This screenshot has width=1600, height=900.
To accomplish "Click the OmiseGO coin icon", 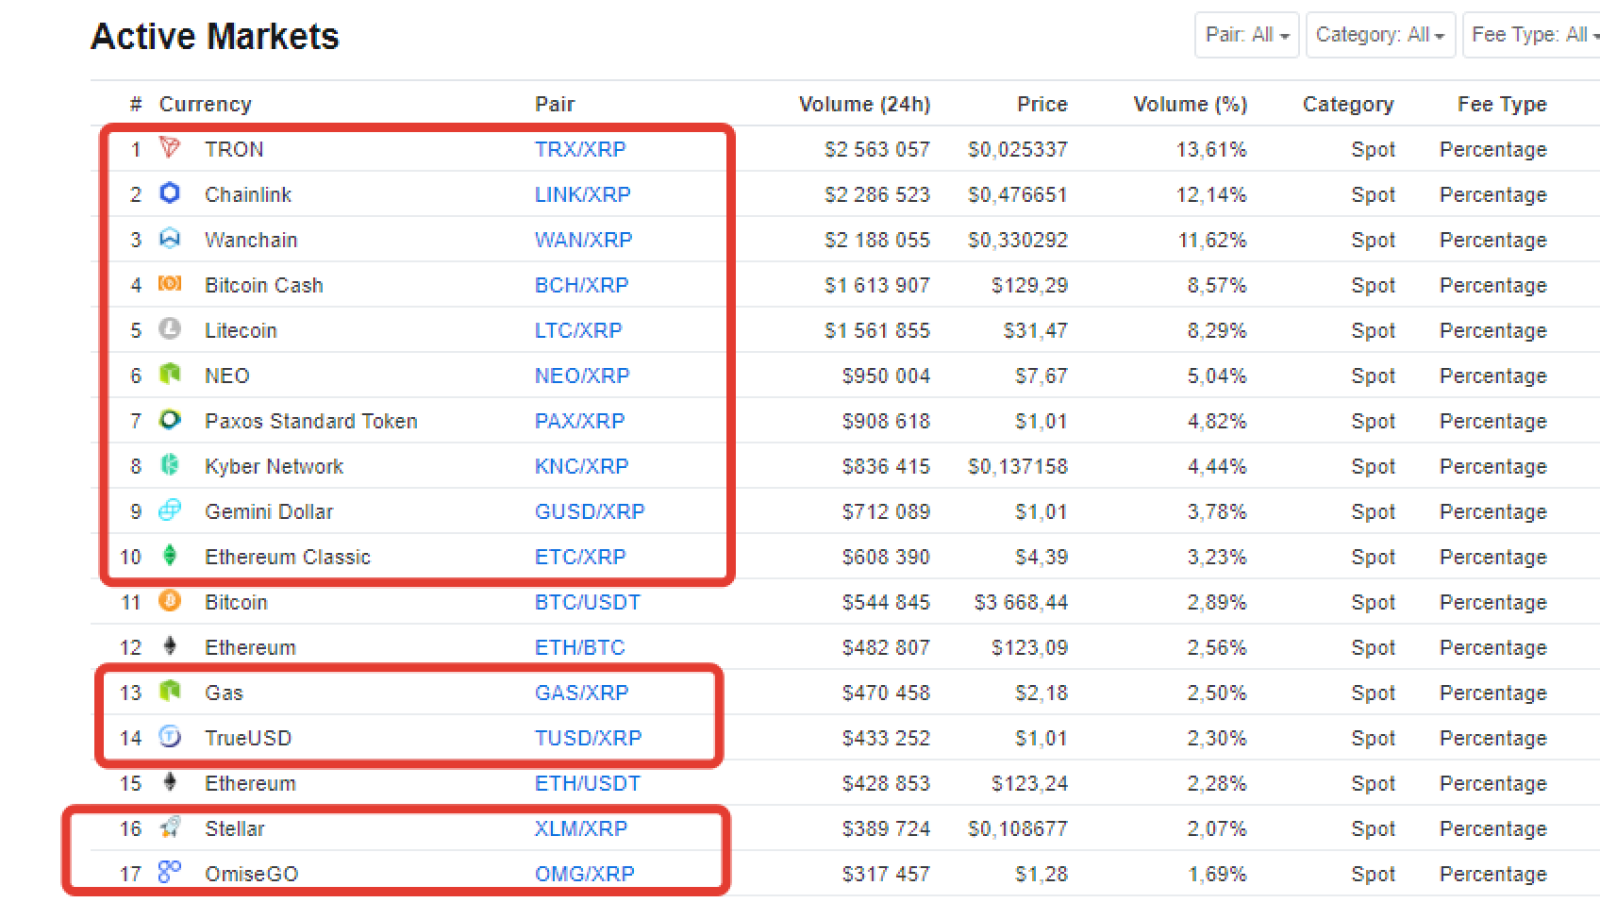I will coord(170,872).
